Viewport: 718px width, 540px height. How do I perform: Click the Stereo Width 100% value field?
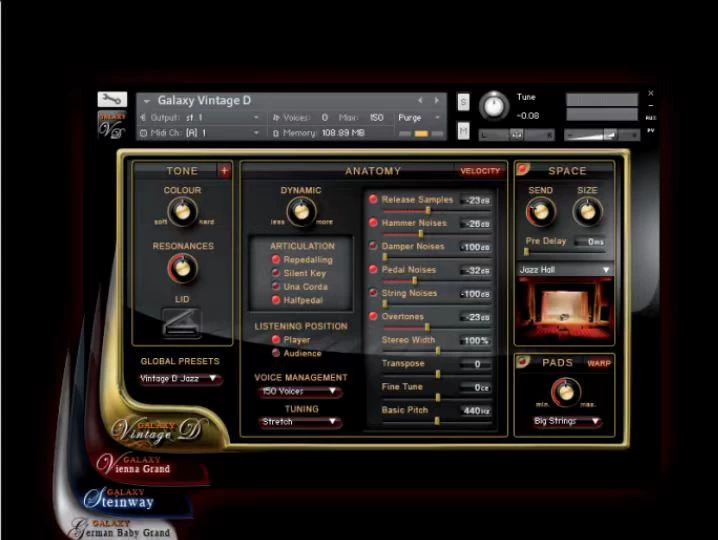[476, 340]
